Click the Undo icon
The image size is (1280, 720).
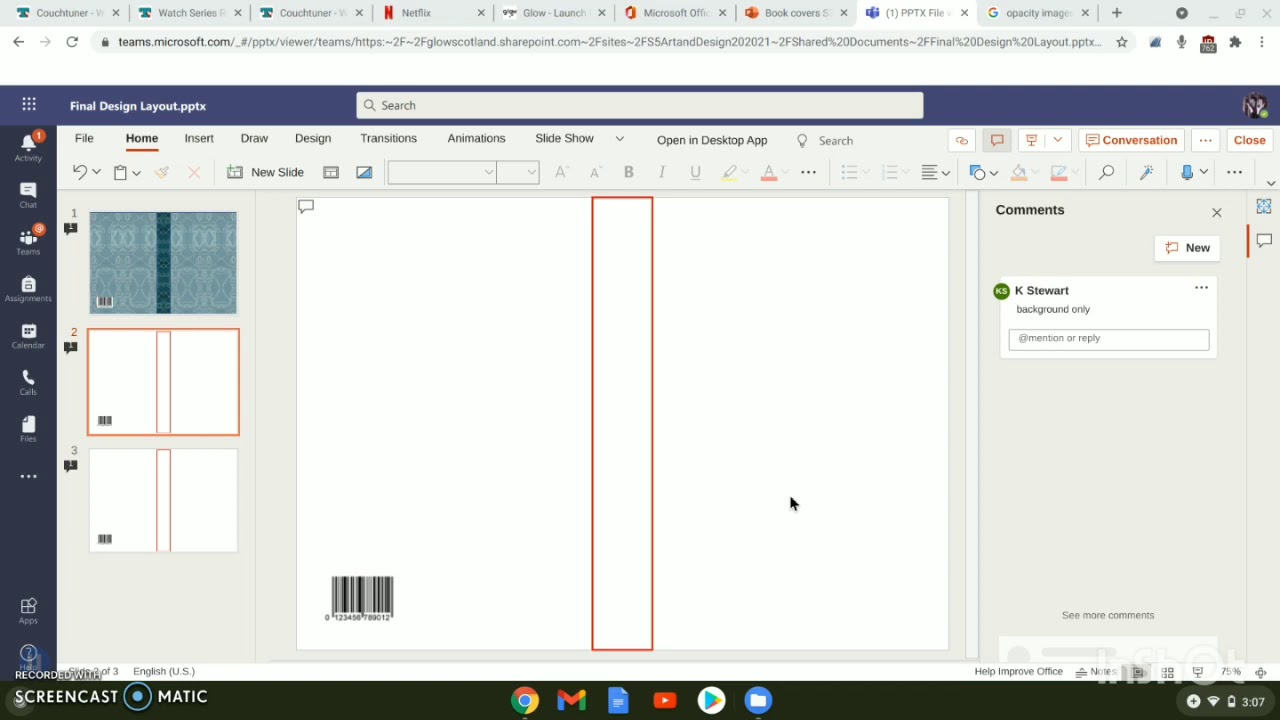click(x=80, y=172)
